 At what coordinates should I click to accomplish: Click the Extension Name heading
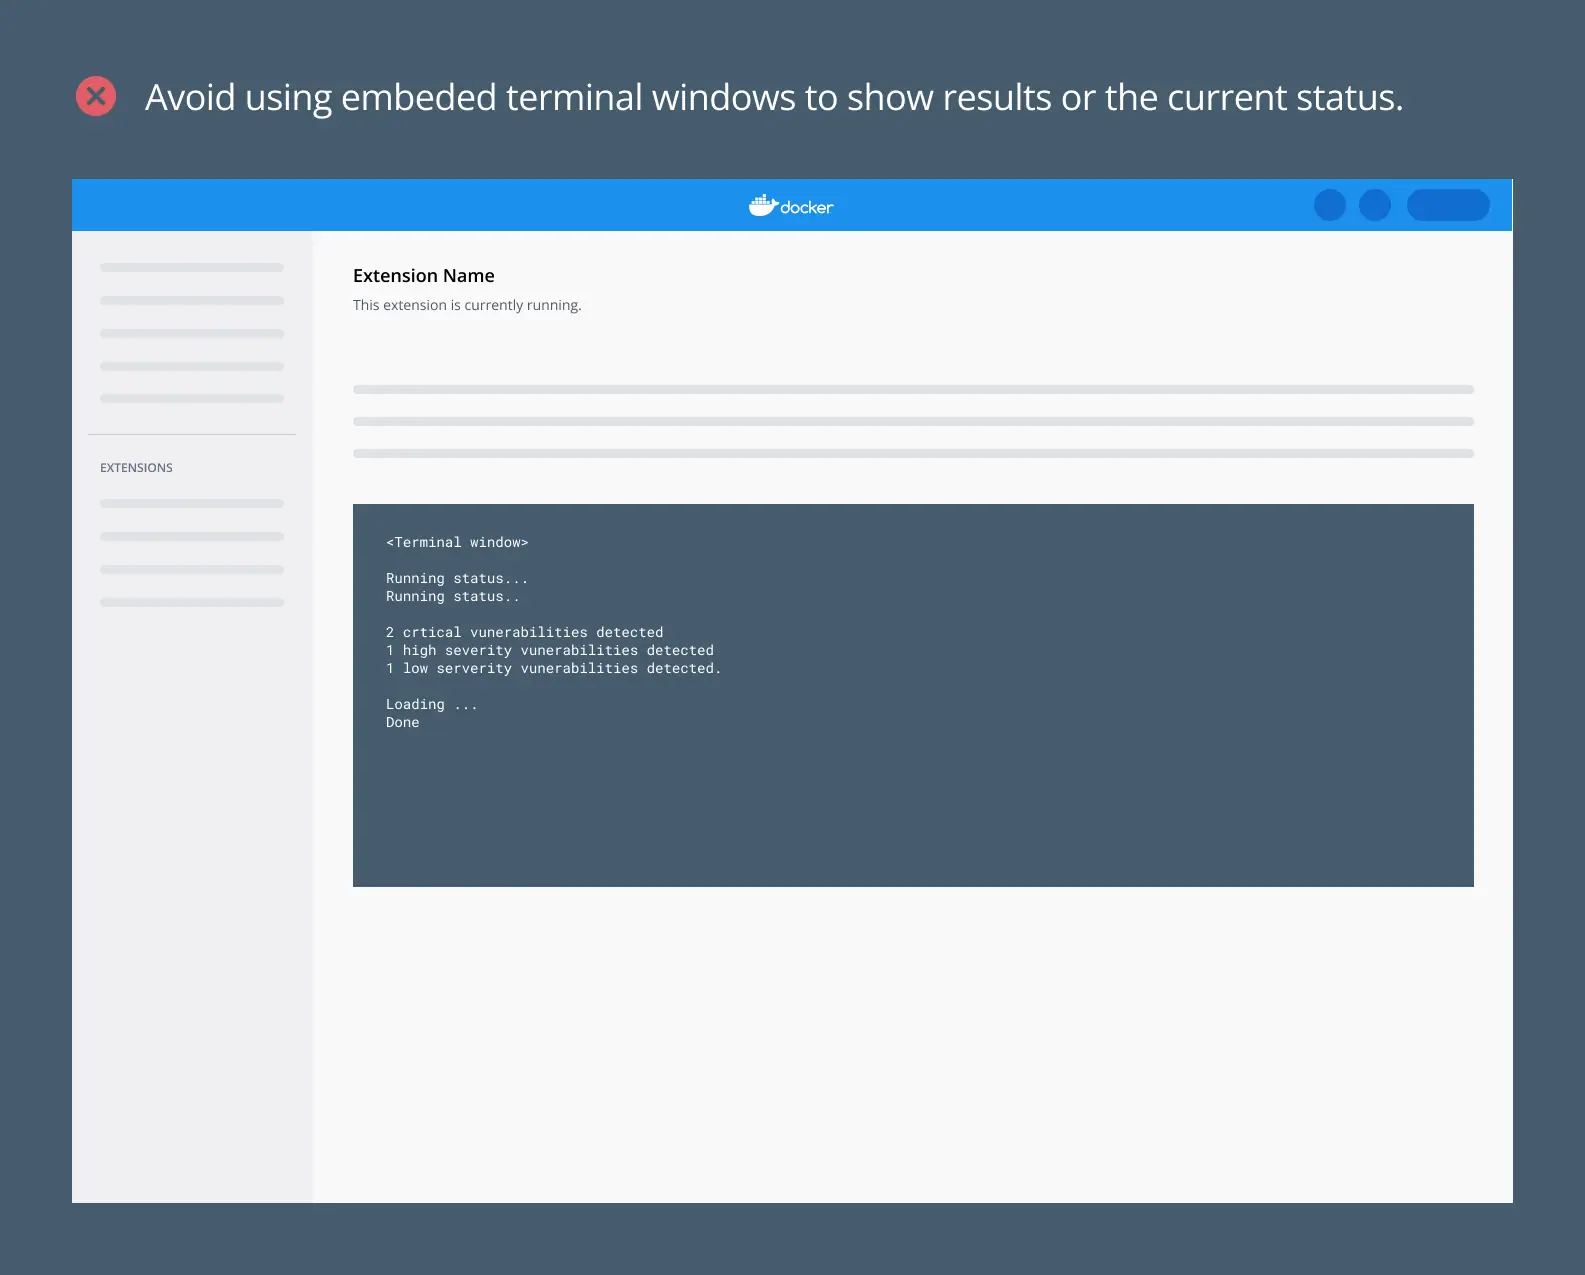[x=423, y=276]
